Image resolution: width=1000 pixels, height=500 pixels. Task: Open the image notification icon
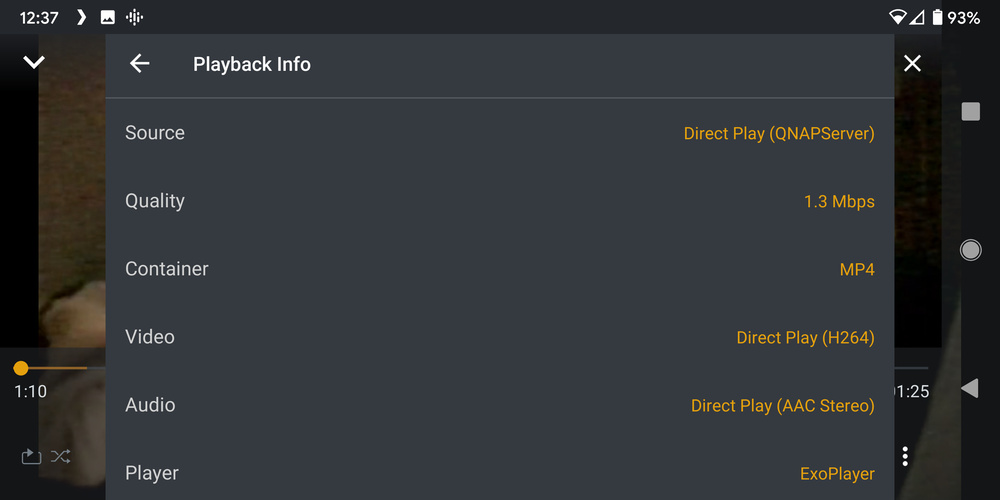coord(108,17)
